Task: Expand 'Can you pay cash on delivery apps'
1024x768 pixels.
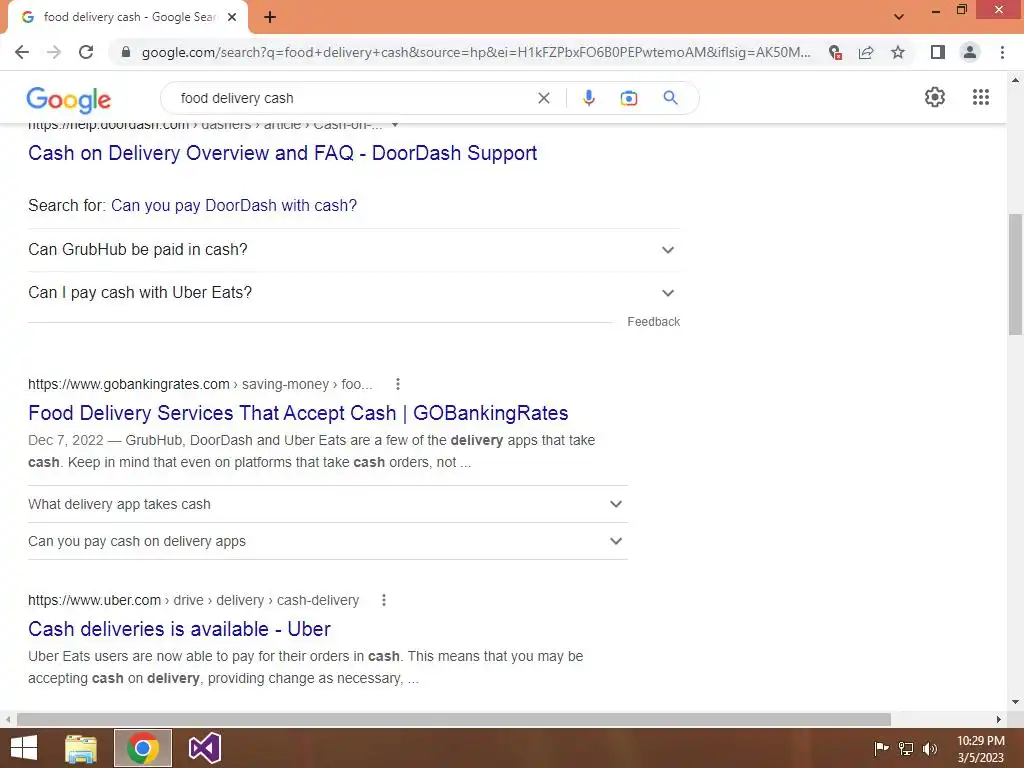Action: 328,541
